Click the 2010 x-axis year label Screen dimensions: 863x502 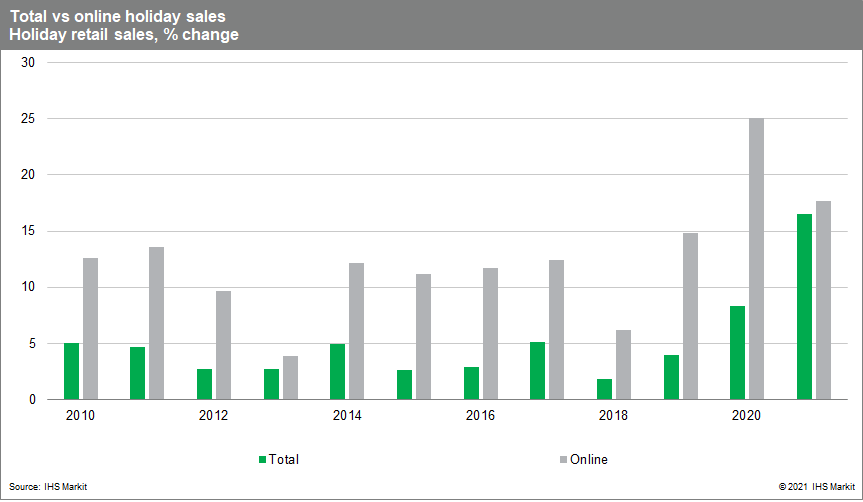tap(80, 414)
